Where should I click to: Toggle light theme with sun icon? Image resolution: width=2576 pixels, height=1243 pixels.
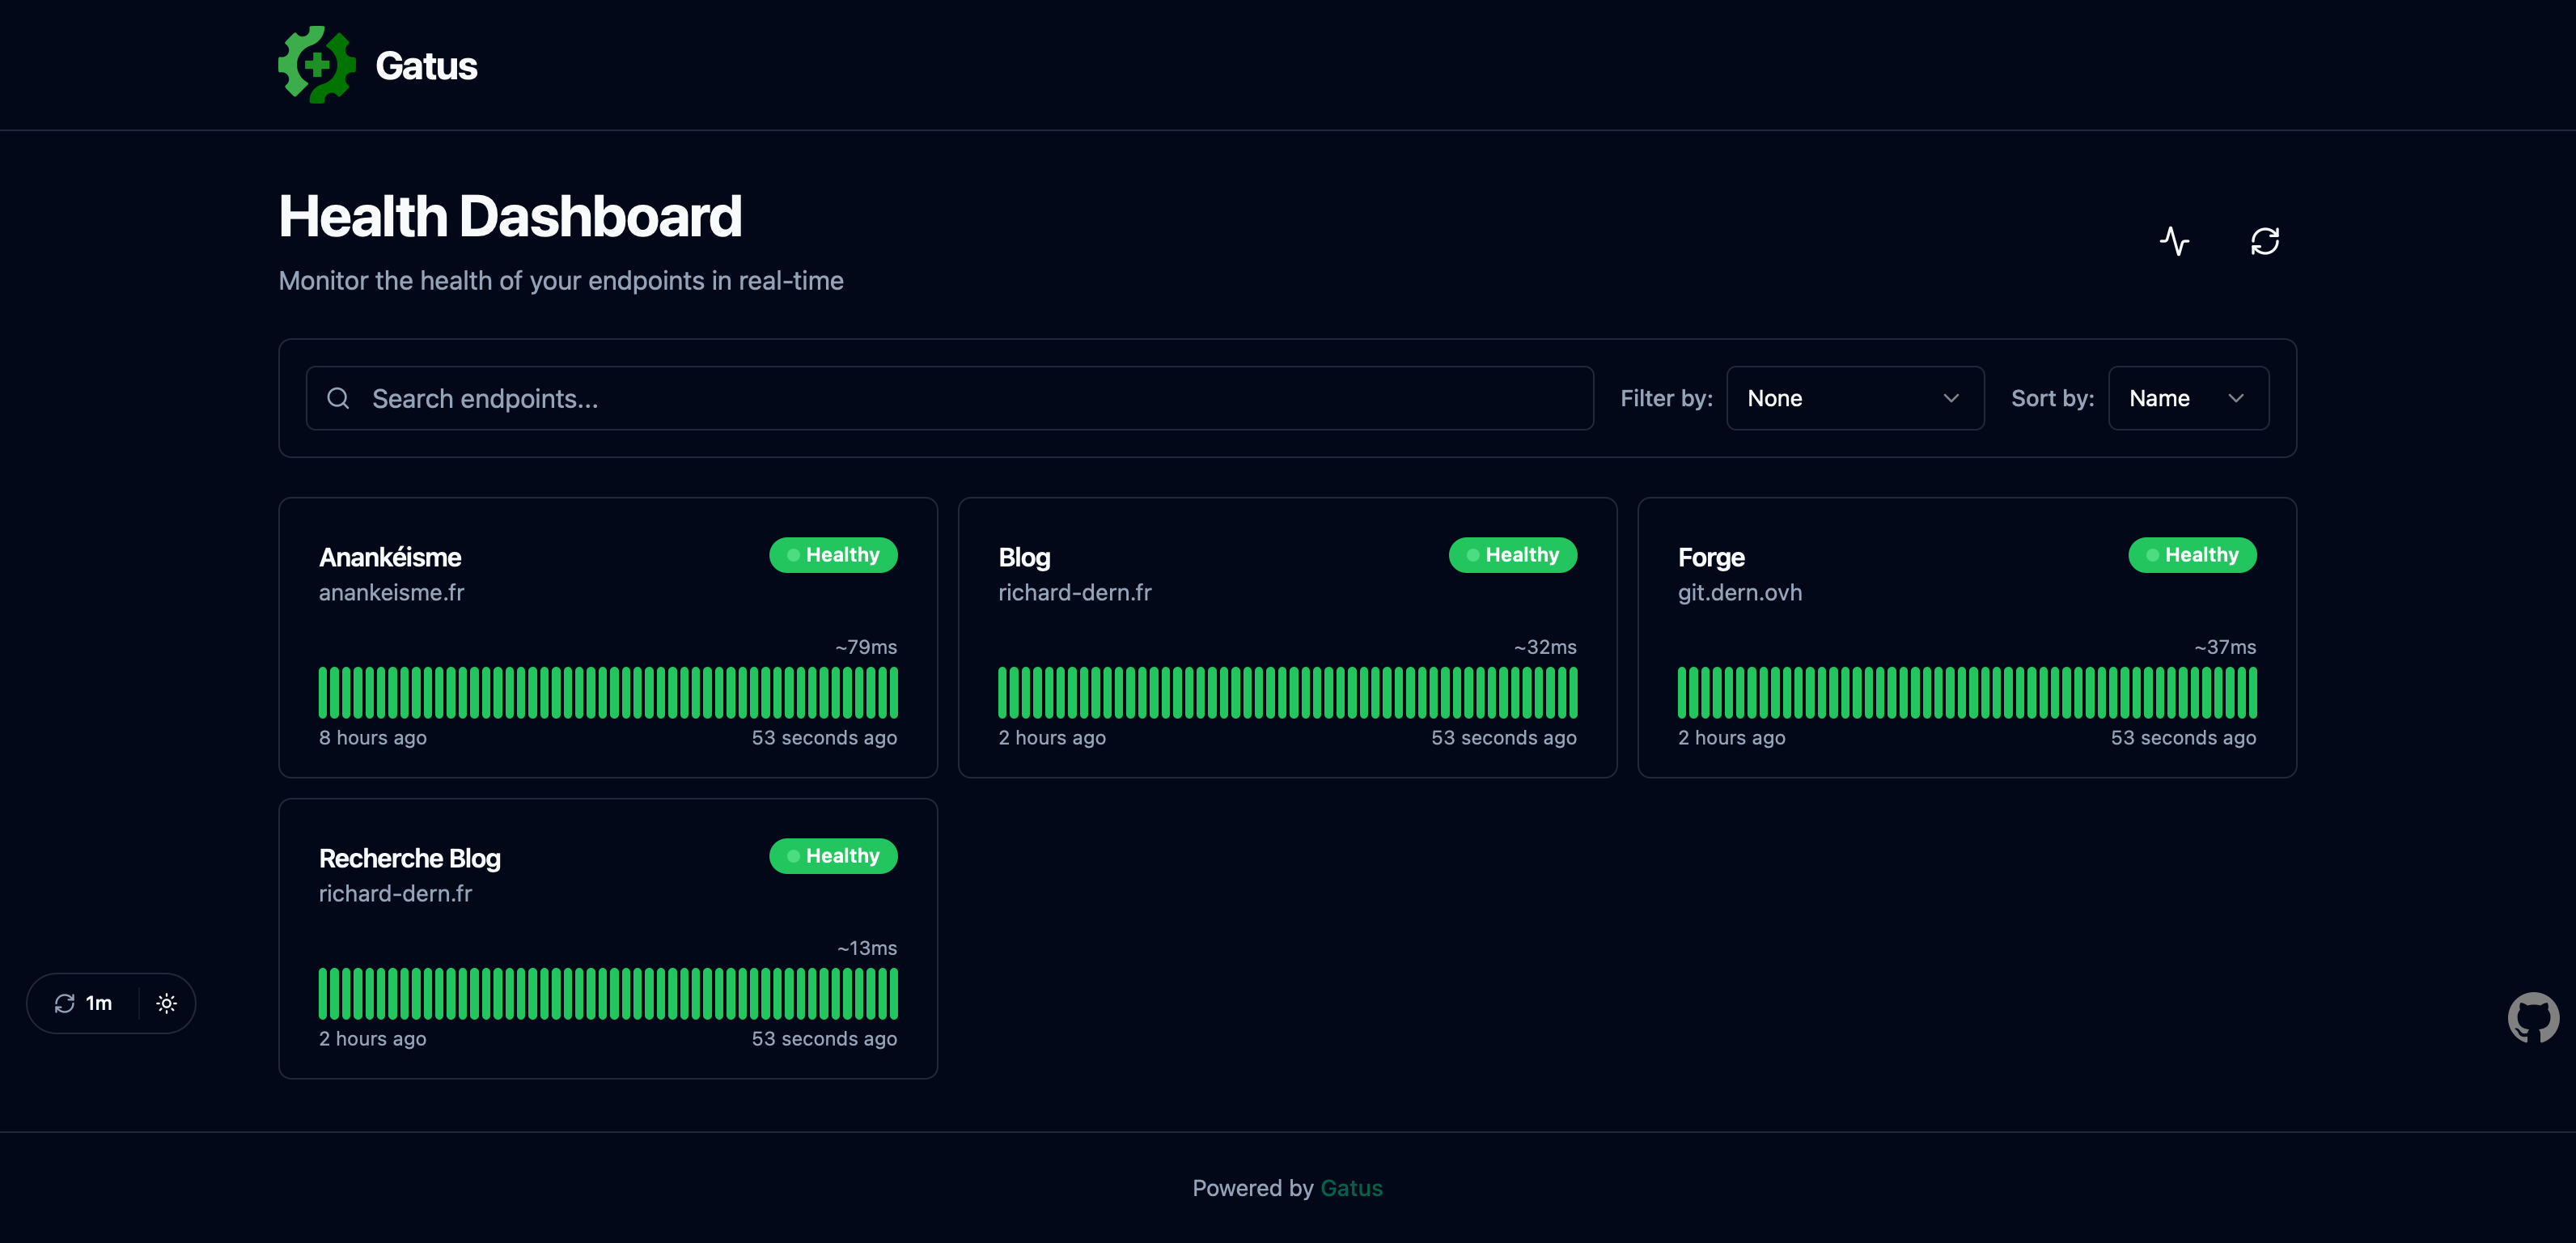(x=167, y=1003)
